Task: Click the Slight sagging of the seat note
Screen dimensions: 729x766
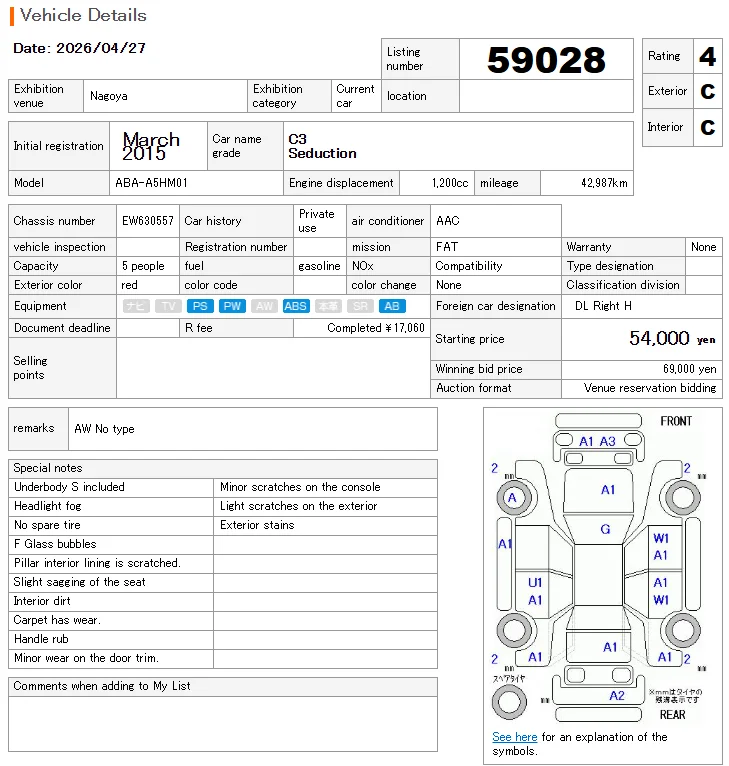Action: (x=79, y=582)
